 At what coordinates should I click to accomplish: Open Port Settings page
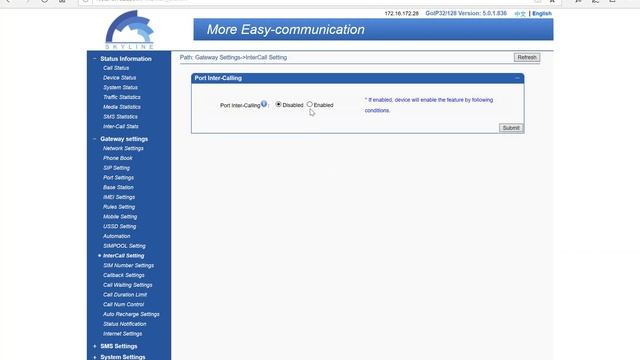pos(118,178)
